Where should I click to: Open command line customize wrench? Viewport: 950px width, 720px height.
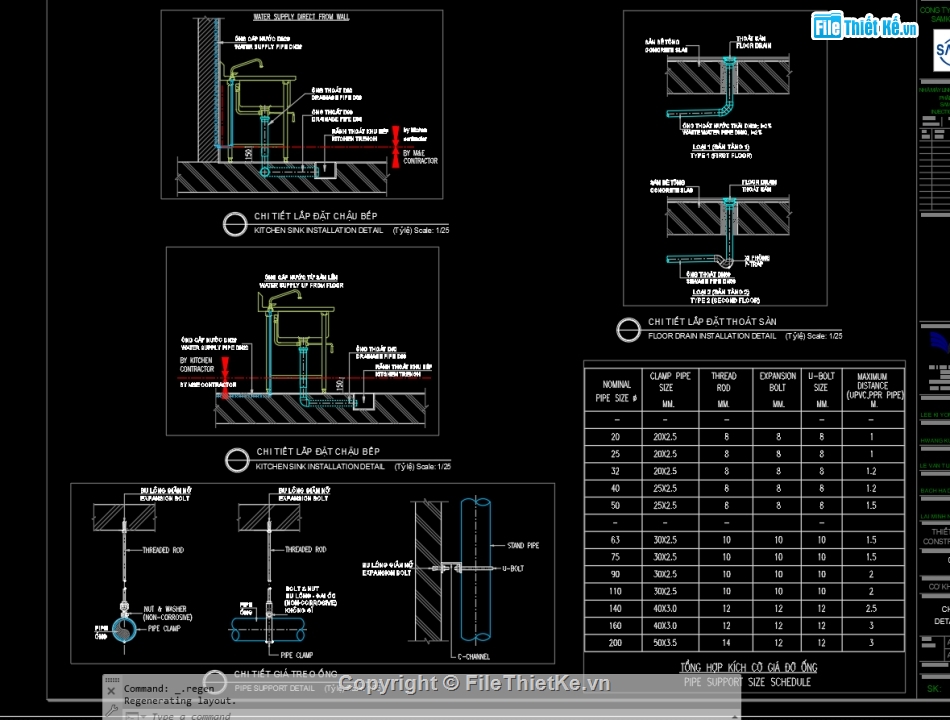click(x=111, y=710)
